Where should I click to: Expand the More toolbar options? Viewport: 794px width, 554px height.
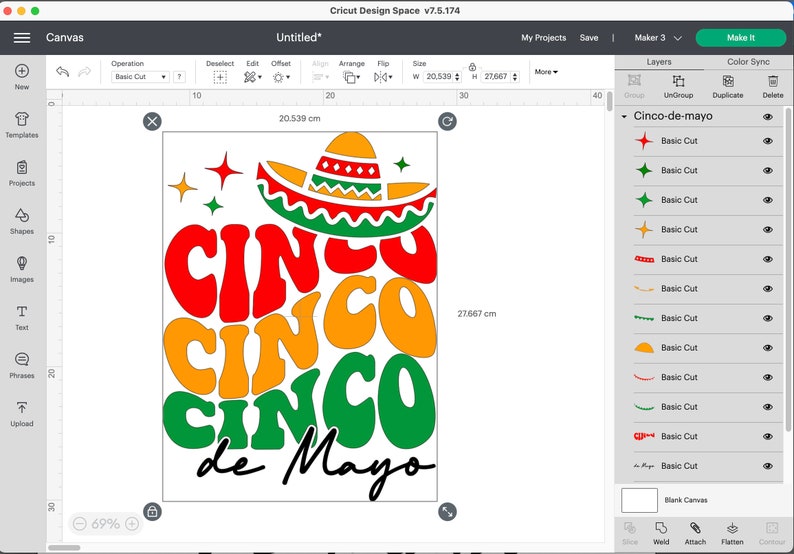(546, 72)
